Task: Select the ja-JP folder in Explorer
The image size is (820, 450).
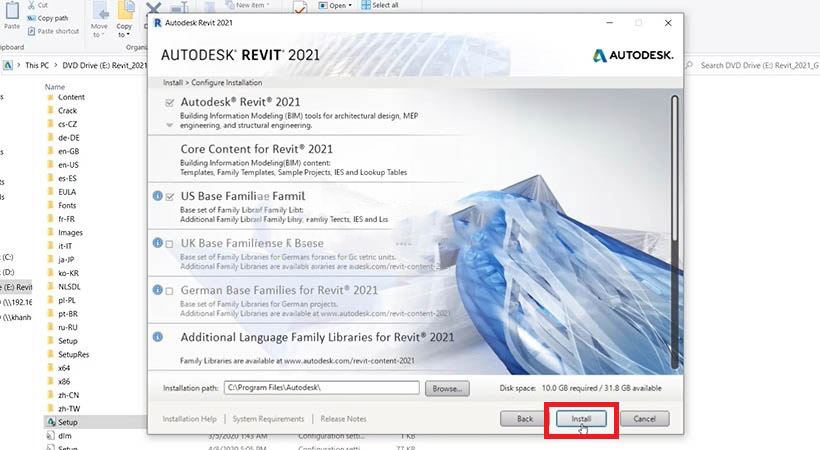Action: (x=66, y=260)
